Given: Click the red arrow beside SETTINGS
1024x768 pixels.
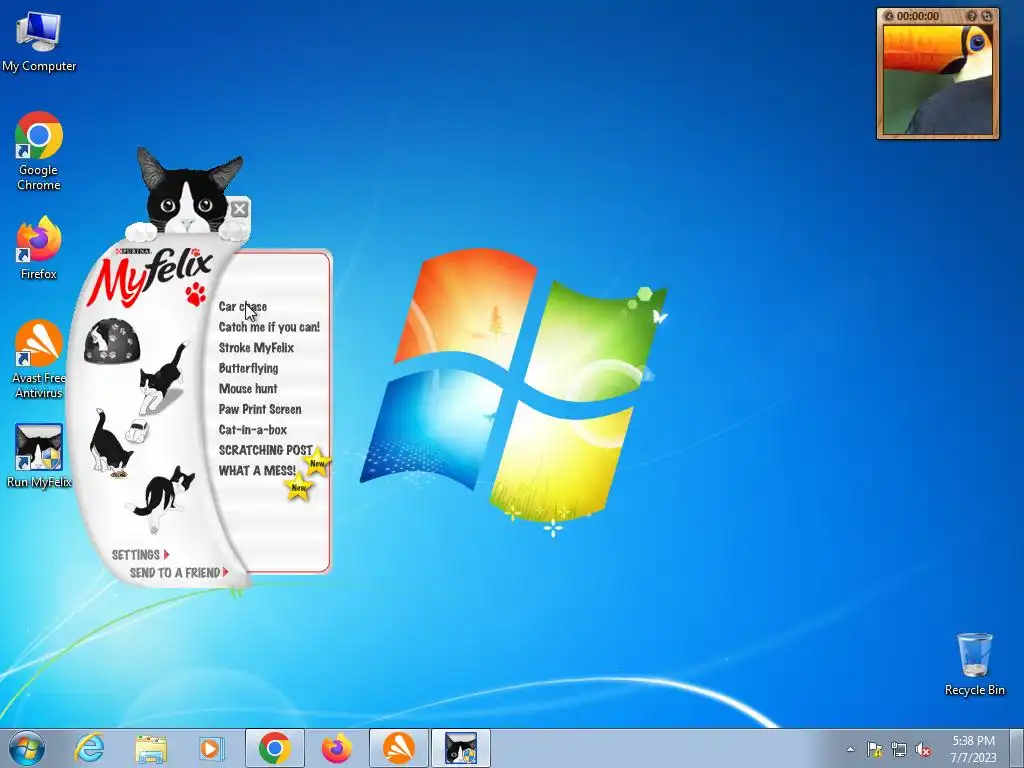Looking at the screenshot, I should 167,554.
